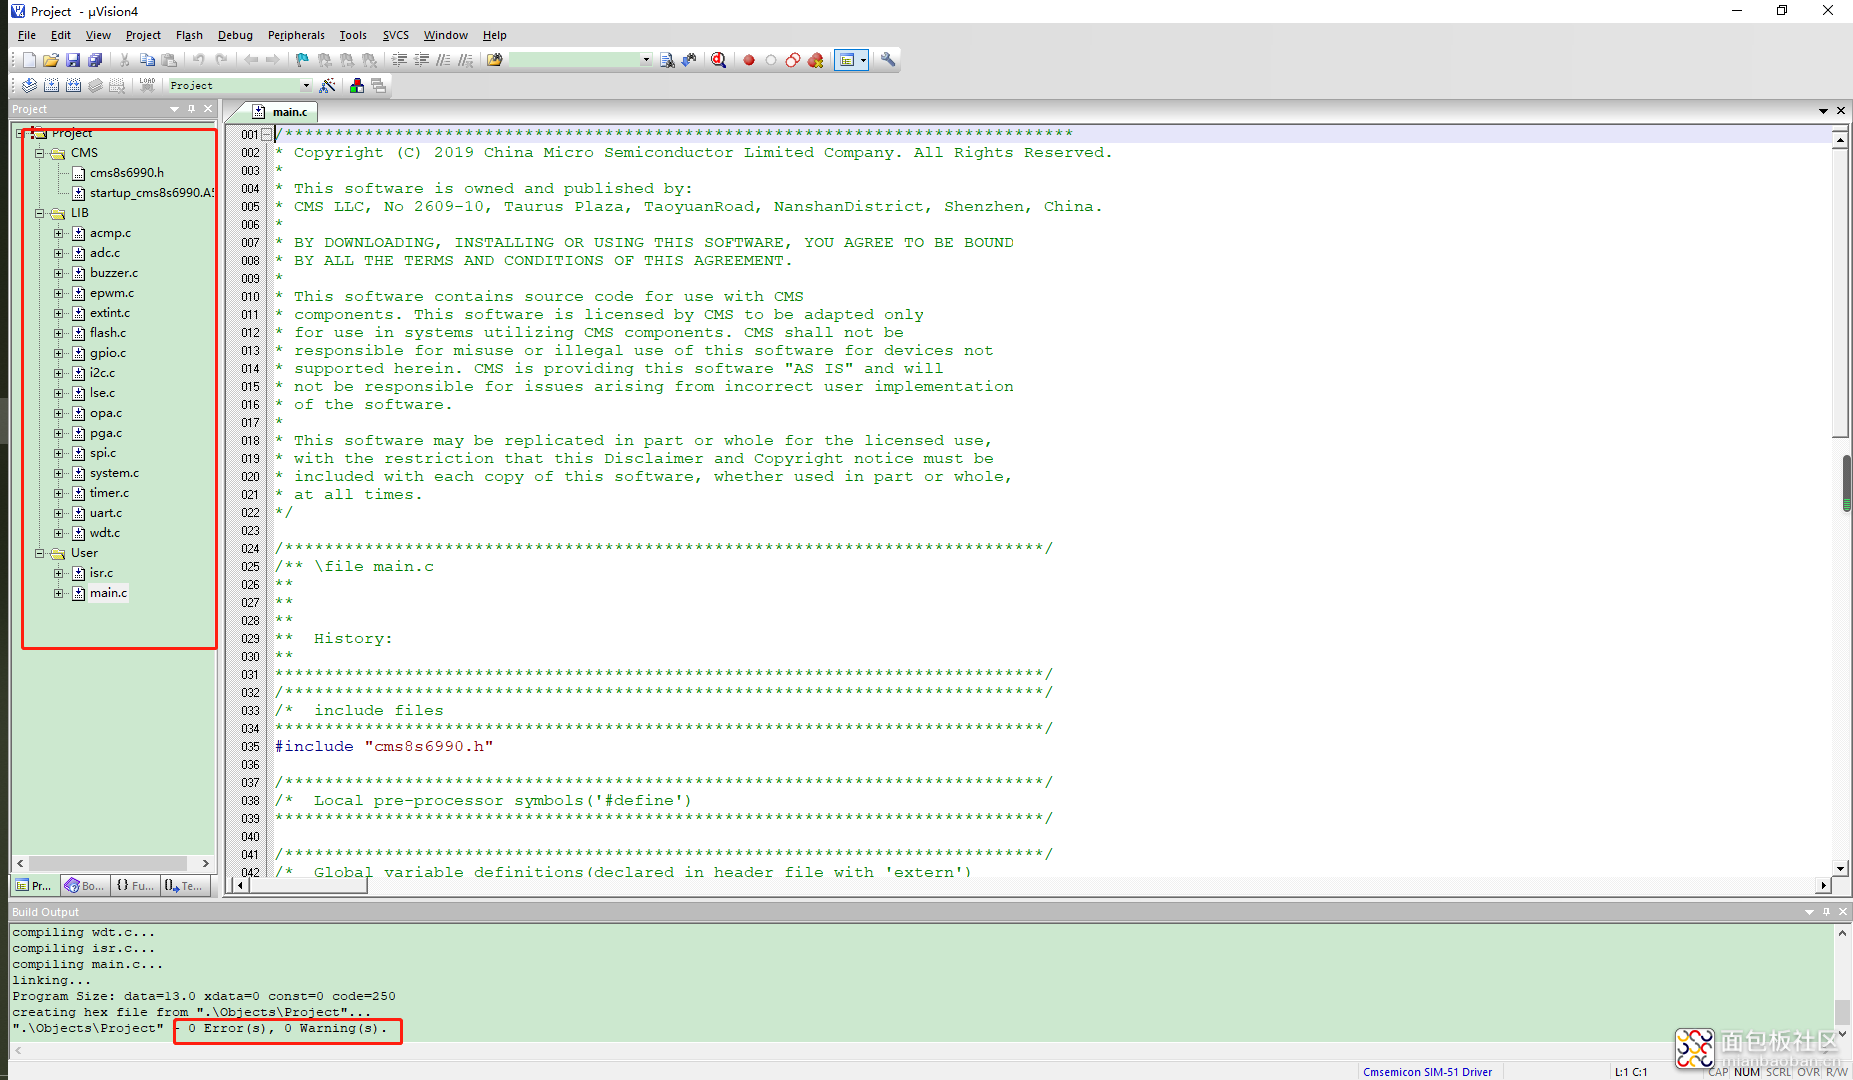1853x1080 pixels.
Task: Open the File menu
Action: pyautogui.click(x=27, y=35)
